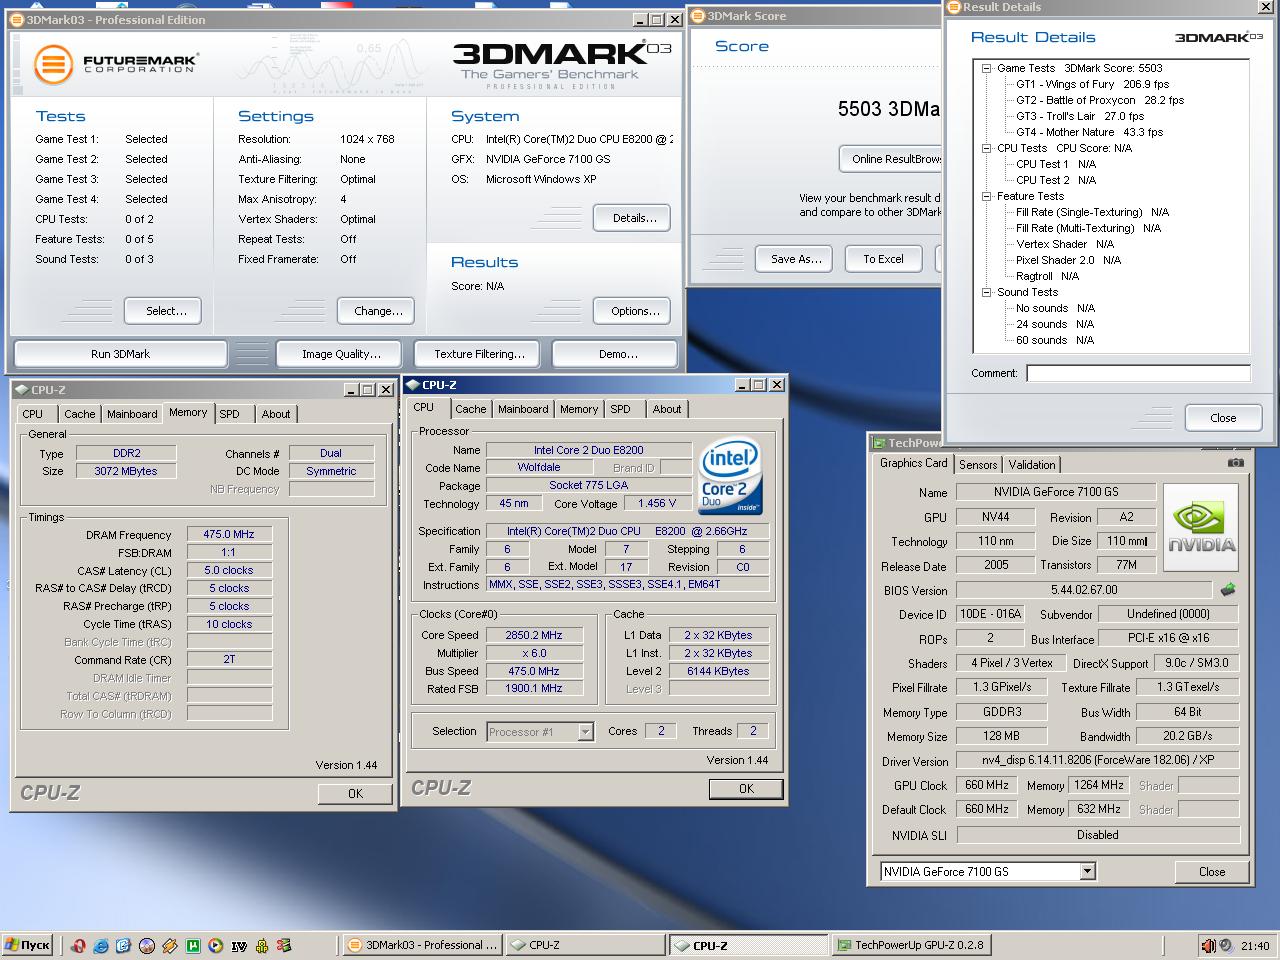The image size is (1280, 960).
Task: Open Memory tab in front CPU-Z window
Action: tap(579, 409)
